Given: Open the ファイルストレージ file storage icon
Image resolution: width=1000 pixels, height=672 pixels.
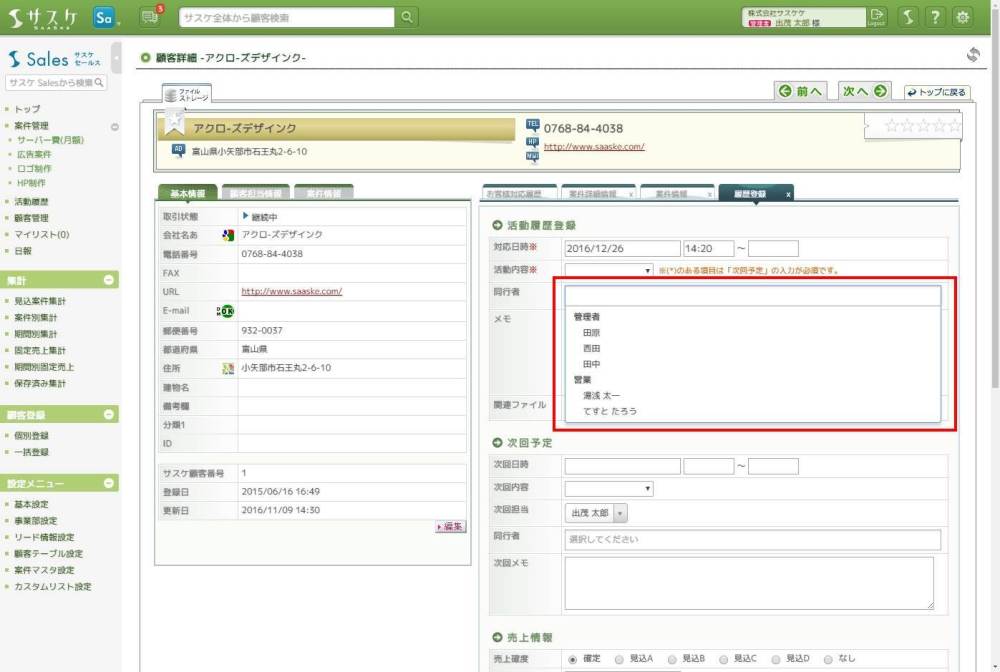Looking at the screenshot, I should [186, 95].
